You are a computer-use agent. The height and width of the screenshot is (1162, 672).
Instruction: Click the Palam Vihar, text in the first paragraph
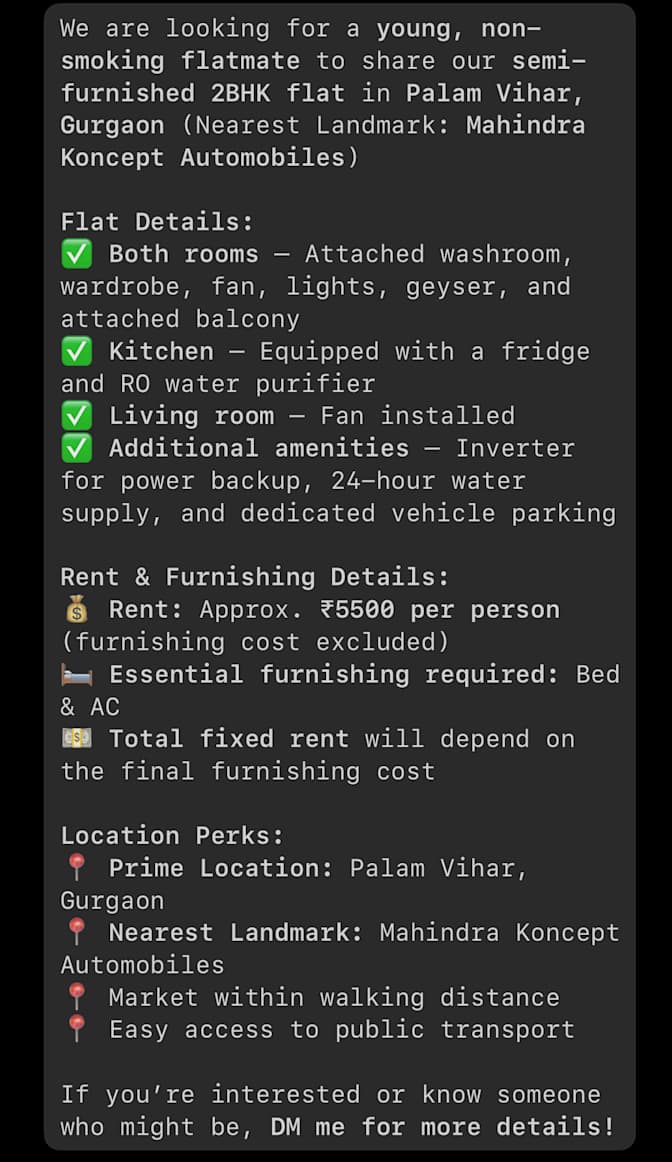click(x=495, y=93)
